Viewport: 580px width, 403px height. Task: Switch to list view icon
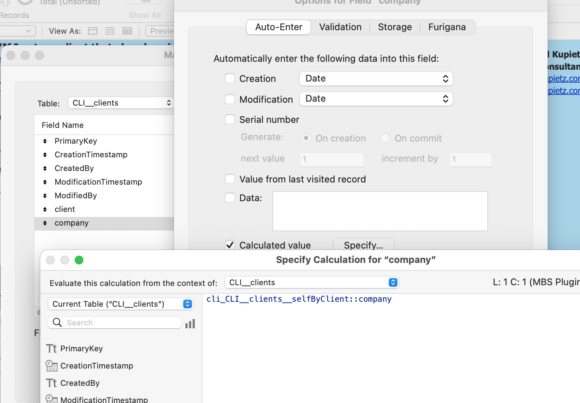click(x=110, y=31)
